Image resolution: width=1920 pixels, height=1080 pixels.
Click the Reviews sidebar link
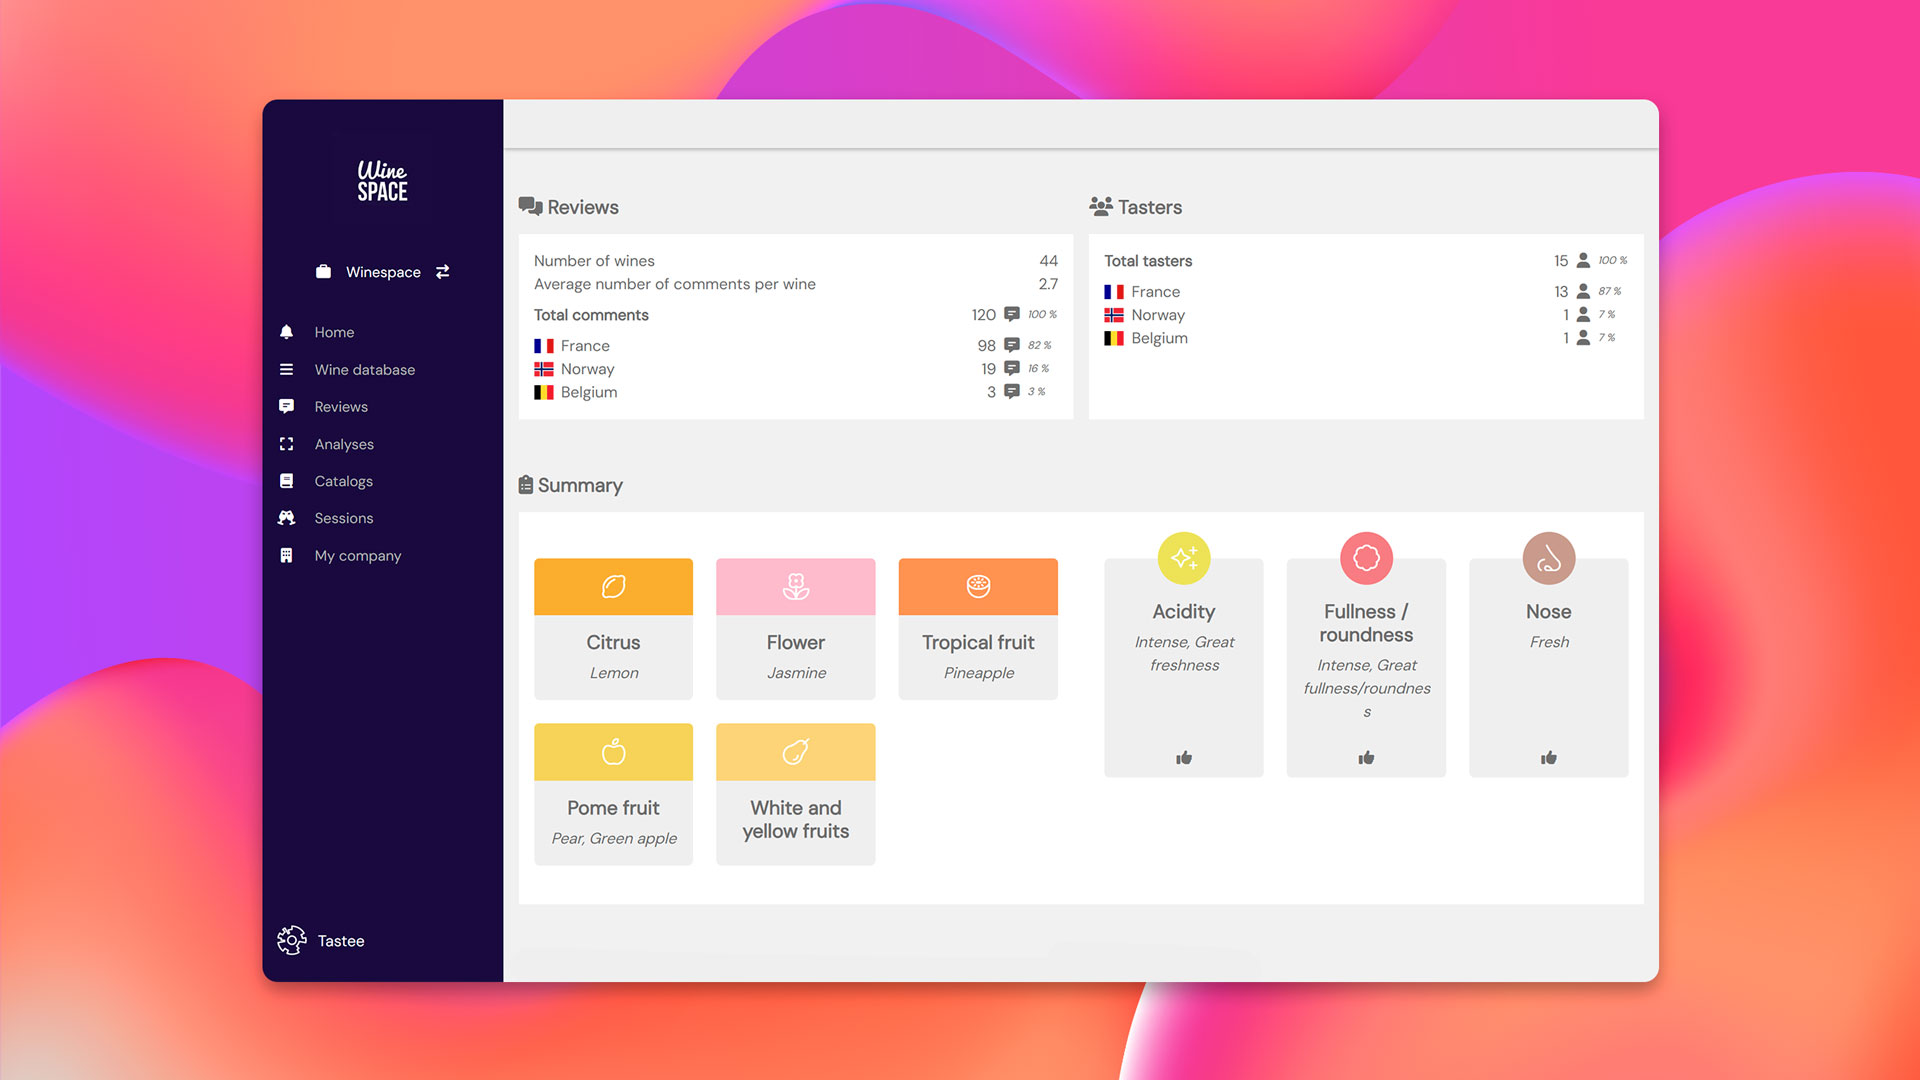click(341, 407)
